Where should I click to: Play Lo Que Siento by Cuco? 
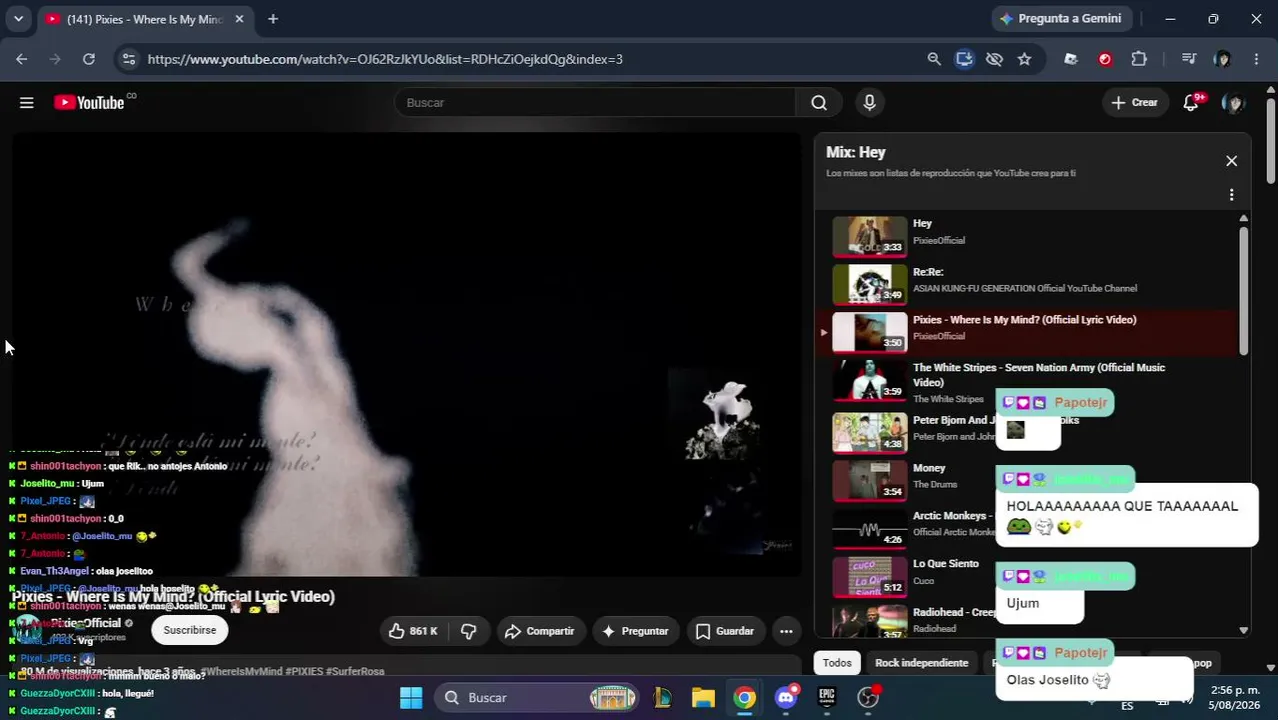(870, 577)
